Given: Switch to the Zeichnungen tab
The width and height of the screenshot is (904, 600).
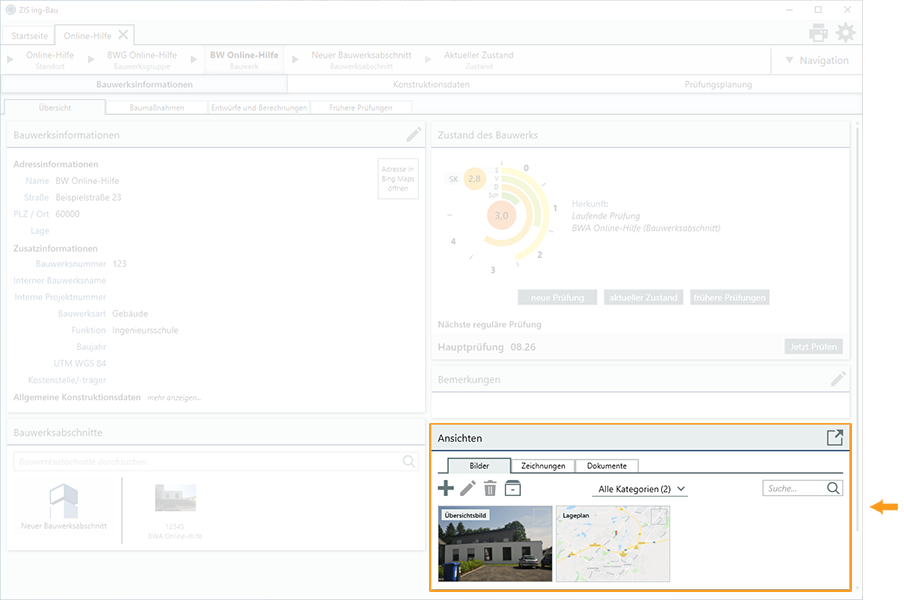Looking at the screenshot, I should [x=543, y=466].
